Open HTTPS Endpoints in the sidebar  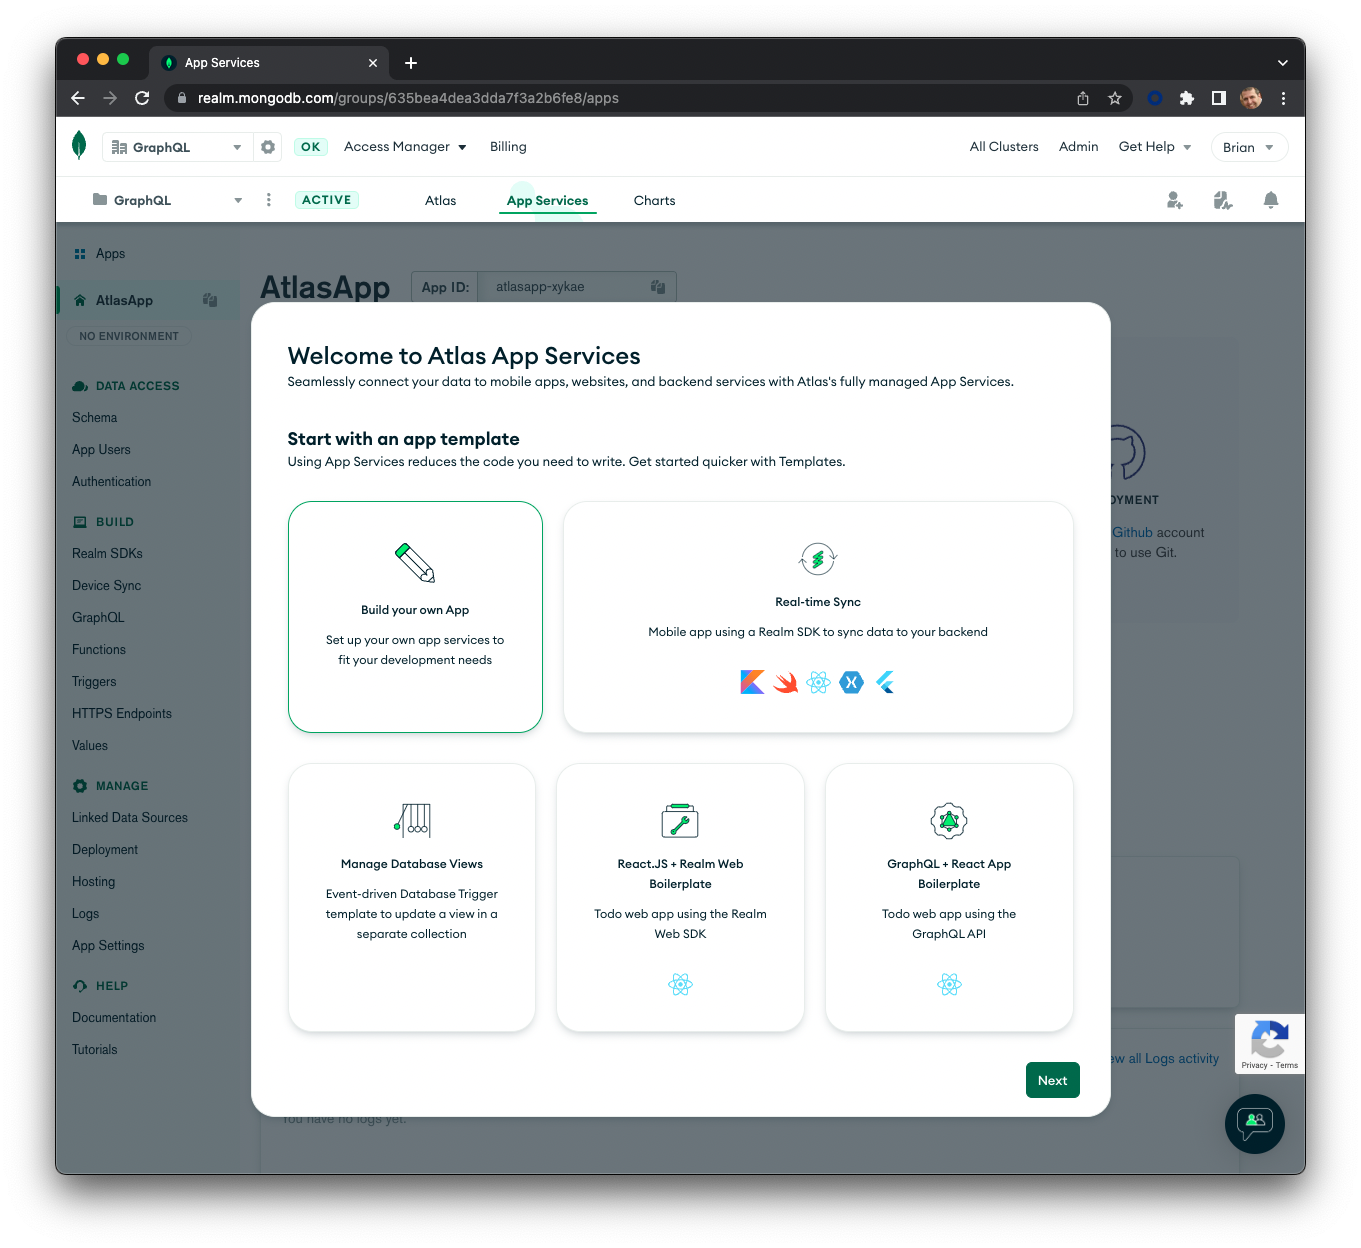pos(122,714)
